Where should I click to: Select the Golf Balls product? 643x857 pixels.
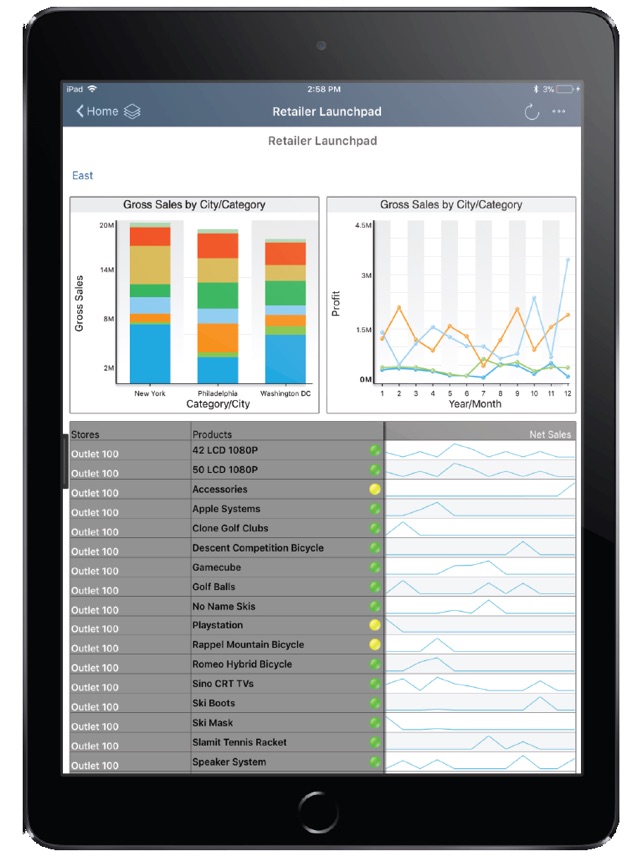214,587
